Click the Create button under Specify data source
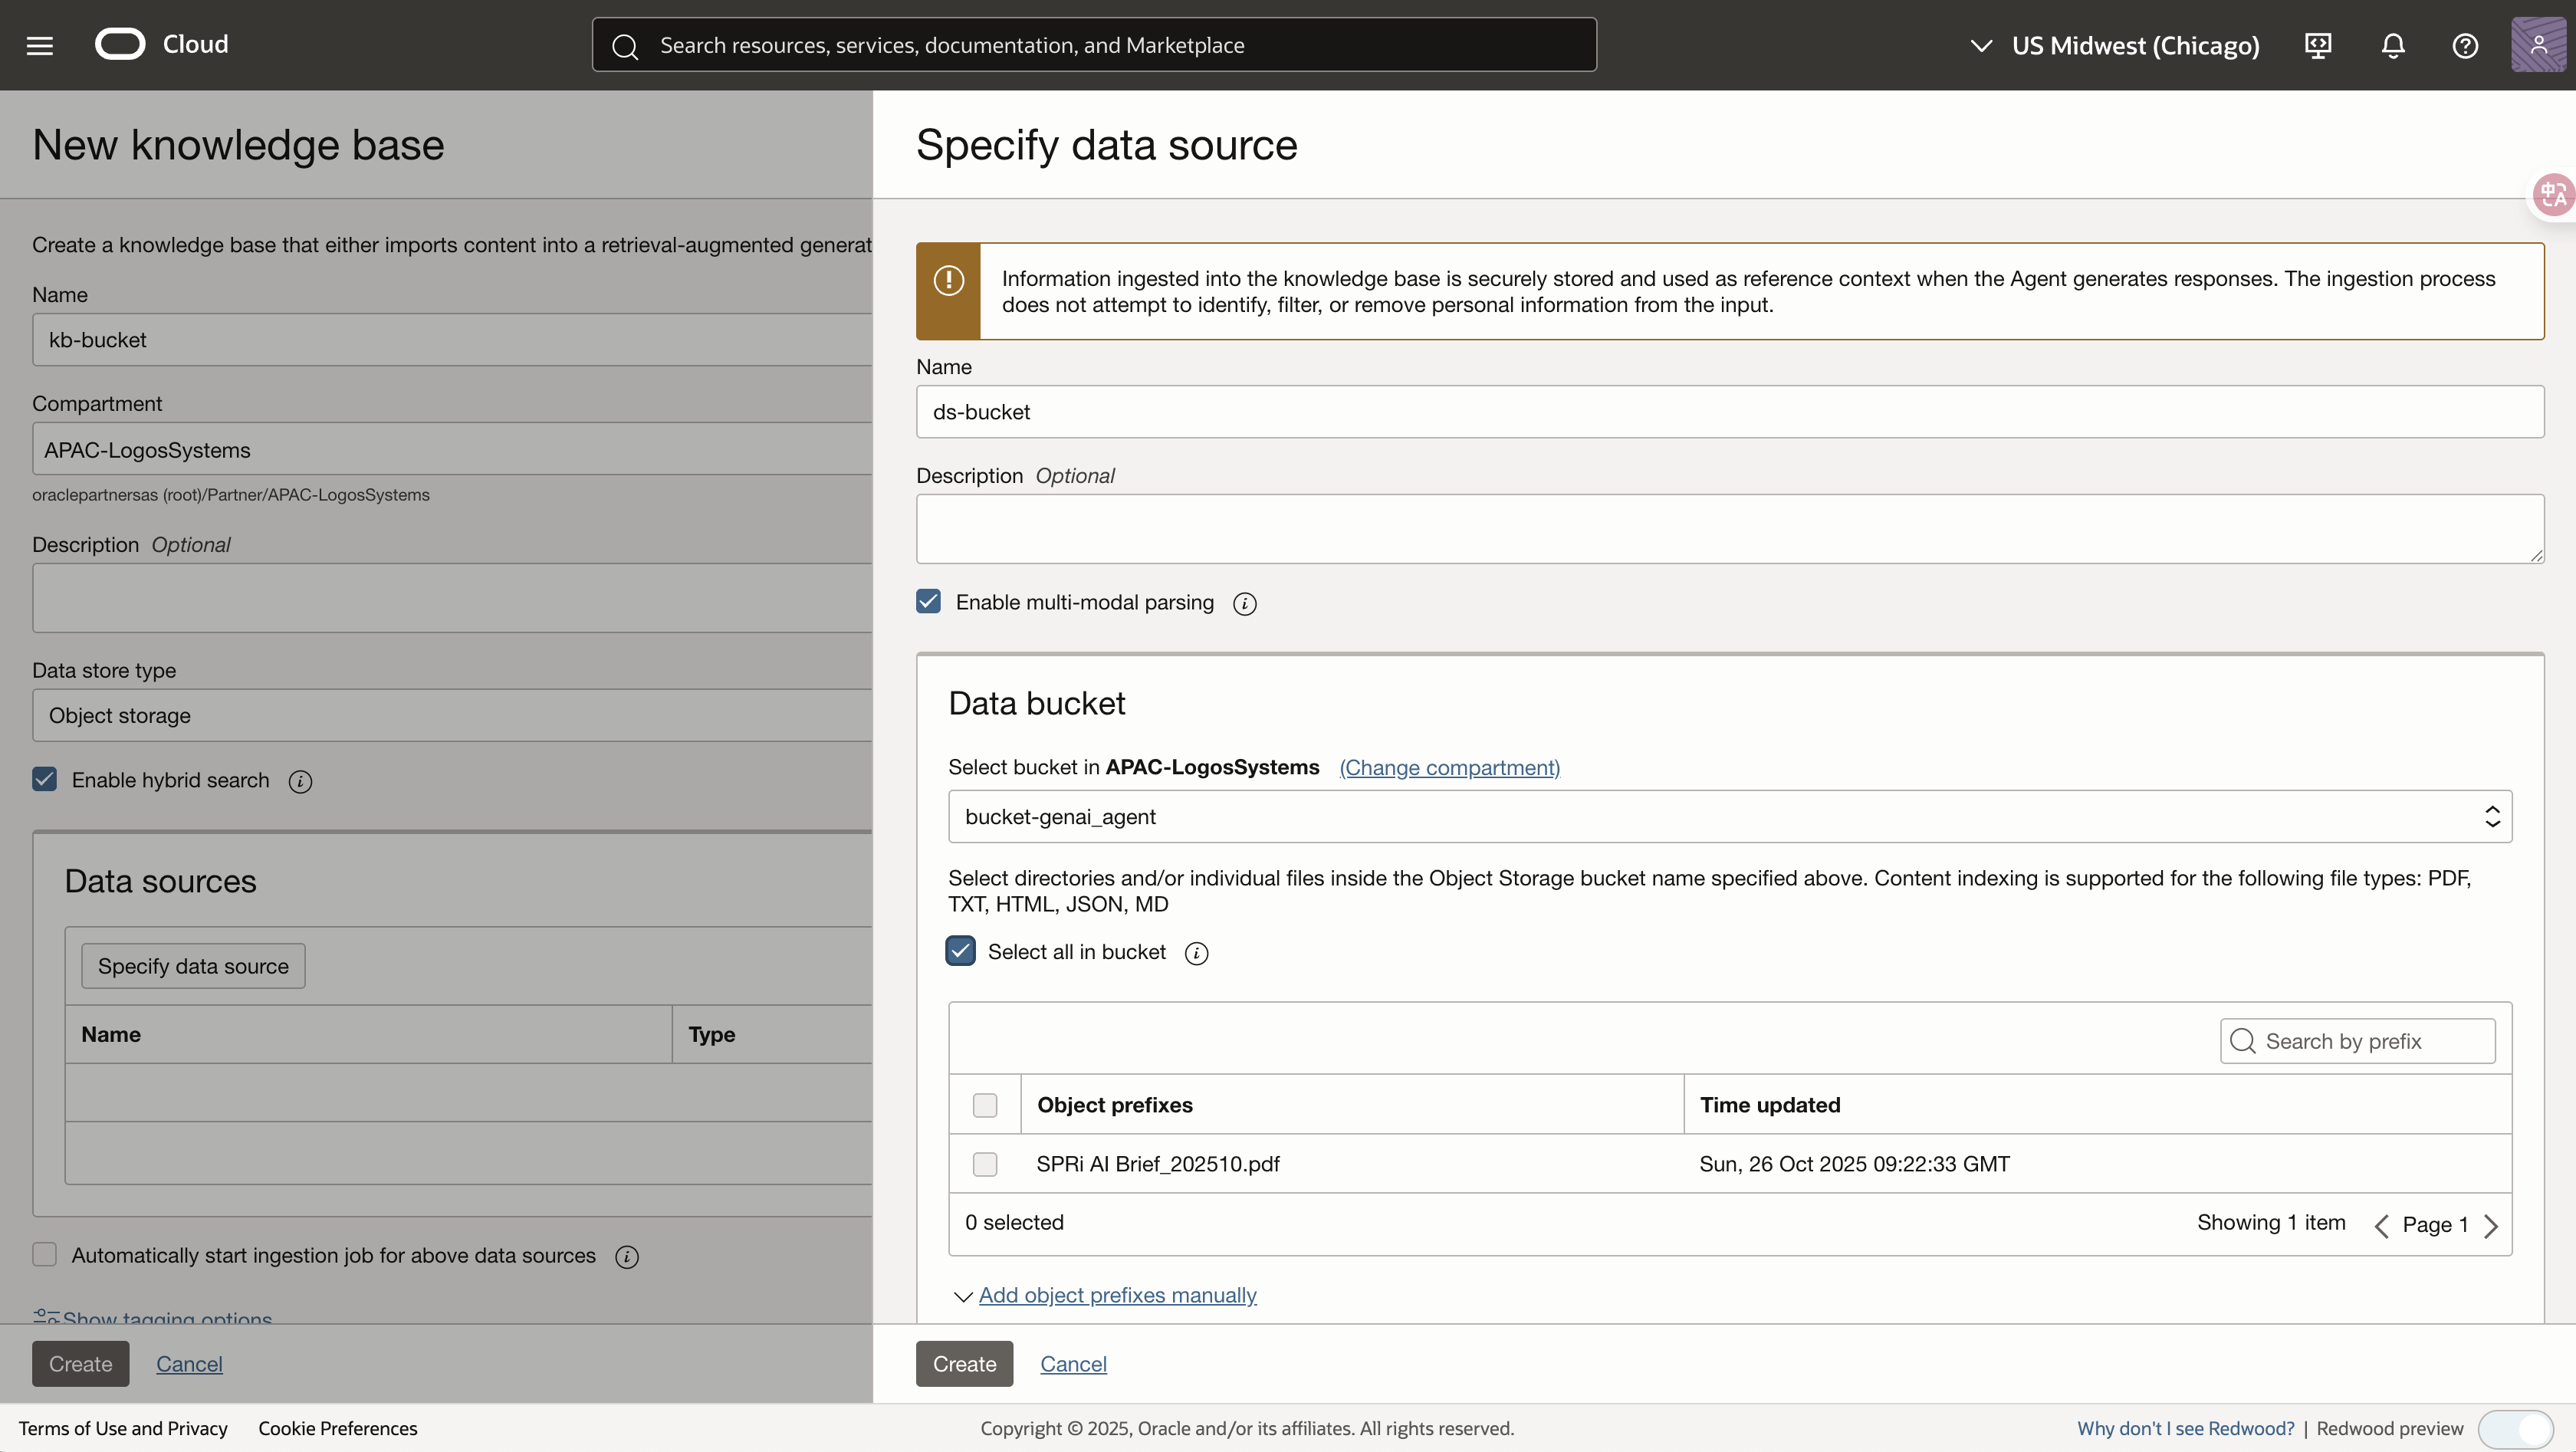The width and height of the screenshot is (2576, 1452). (963, 1363)
